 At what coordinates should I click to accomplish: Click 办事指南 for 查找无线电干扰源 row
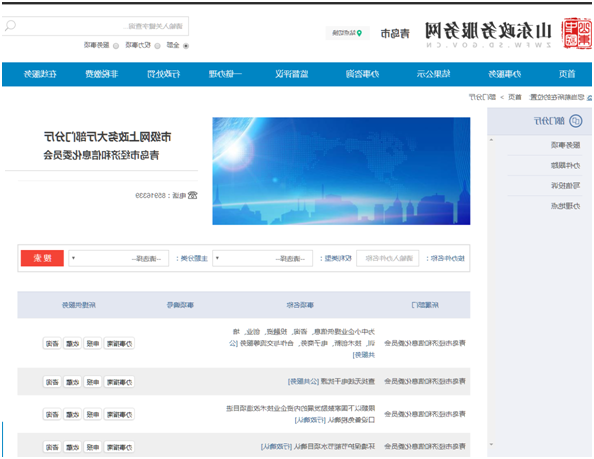click(119, 382)
